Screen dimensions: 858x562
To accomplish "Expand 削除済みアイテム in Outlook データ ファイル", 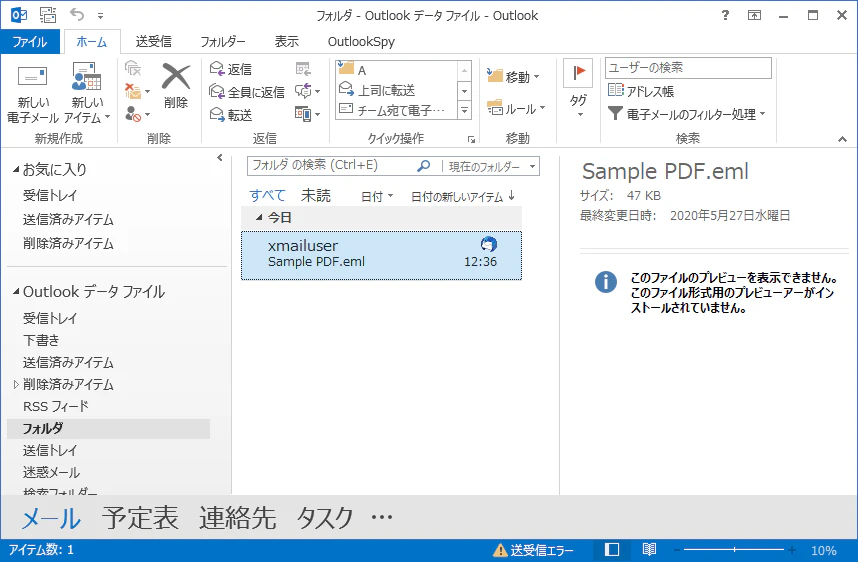I will coord(16,385).
